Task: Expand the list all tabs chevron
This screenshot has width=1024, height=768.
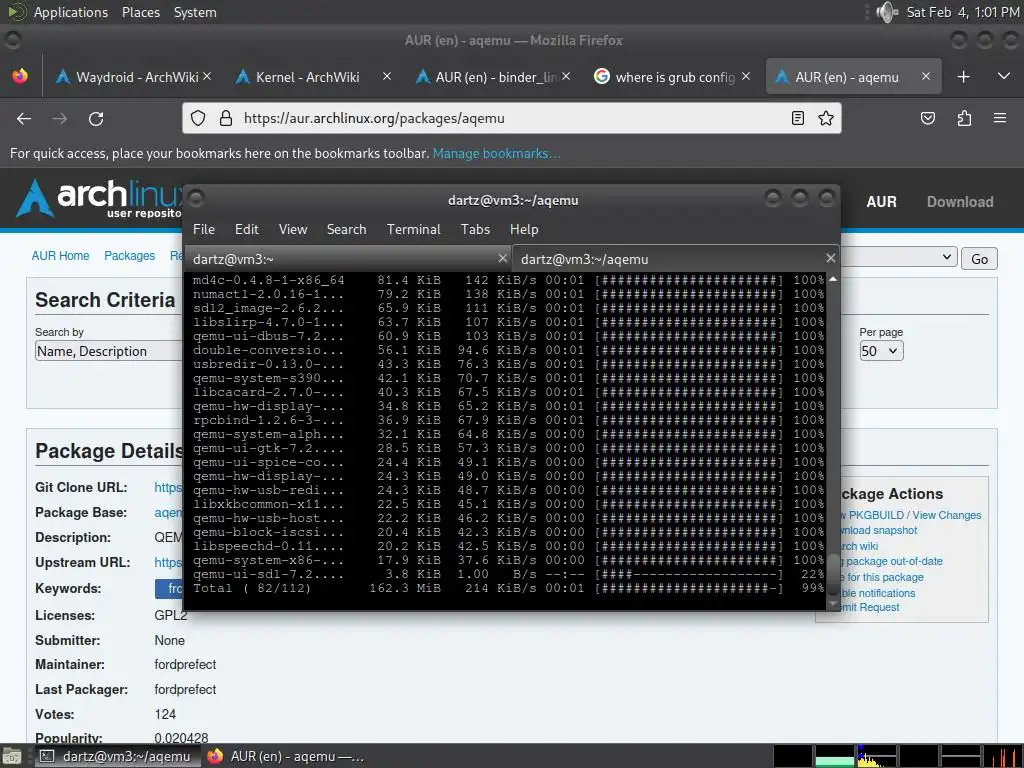Action: (x=1004, y=76)
